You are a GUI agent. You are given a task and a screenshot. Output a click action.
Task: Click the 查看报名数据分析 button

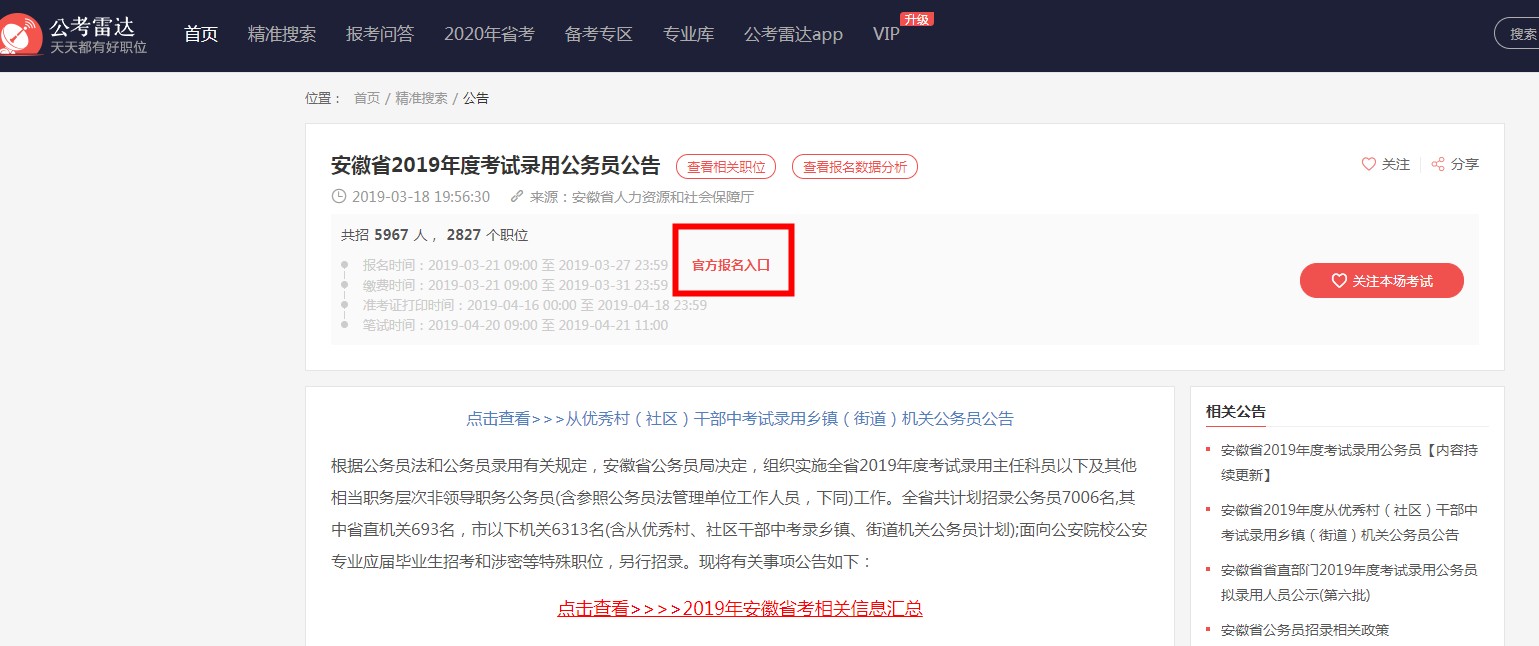coord(854,167)
